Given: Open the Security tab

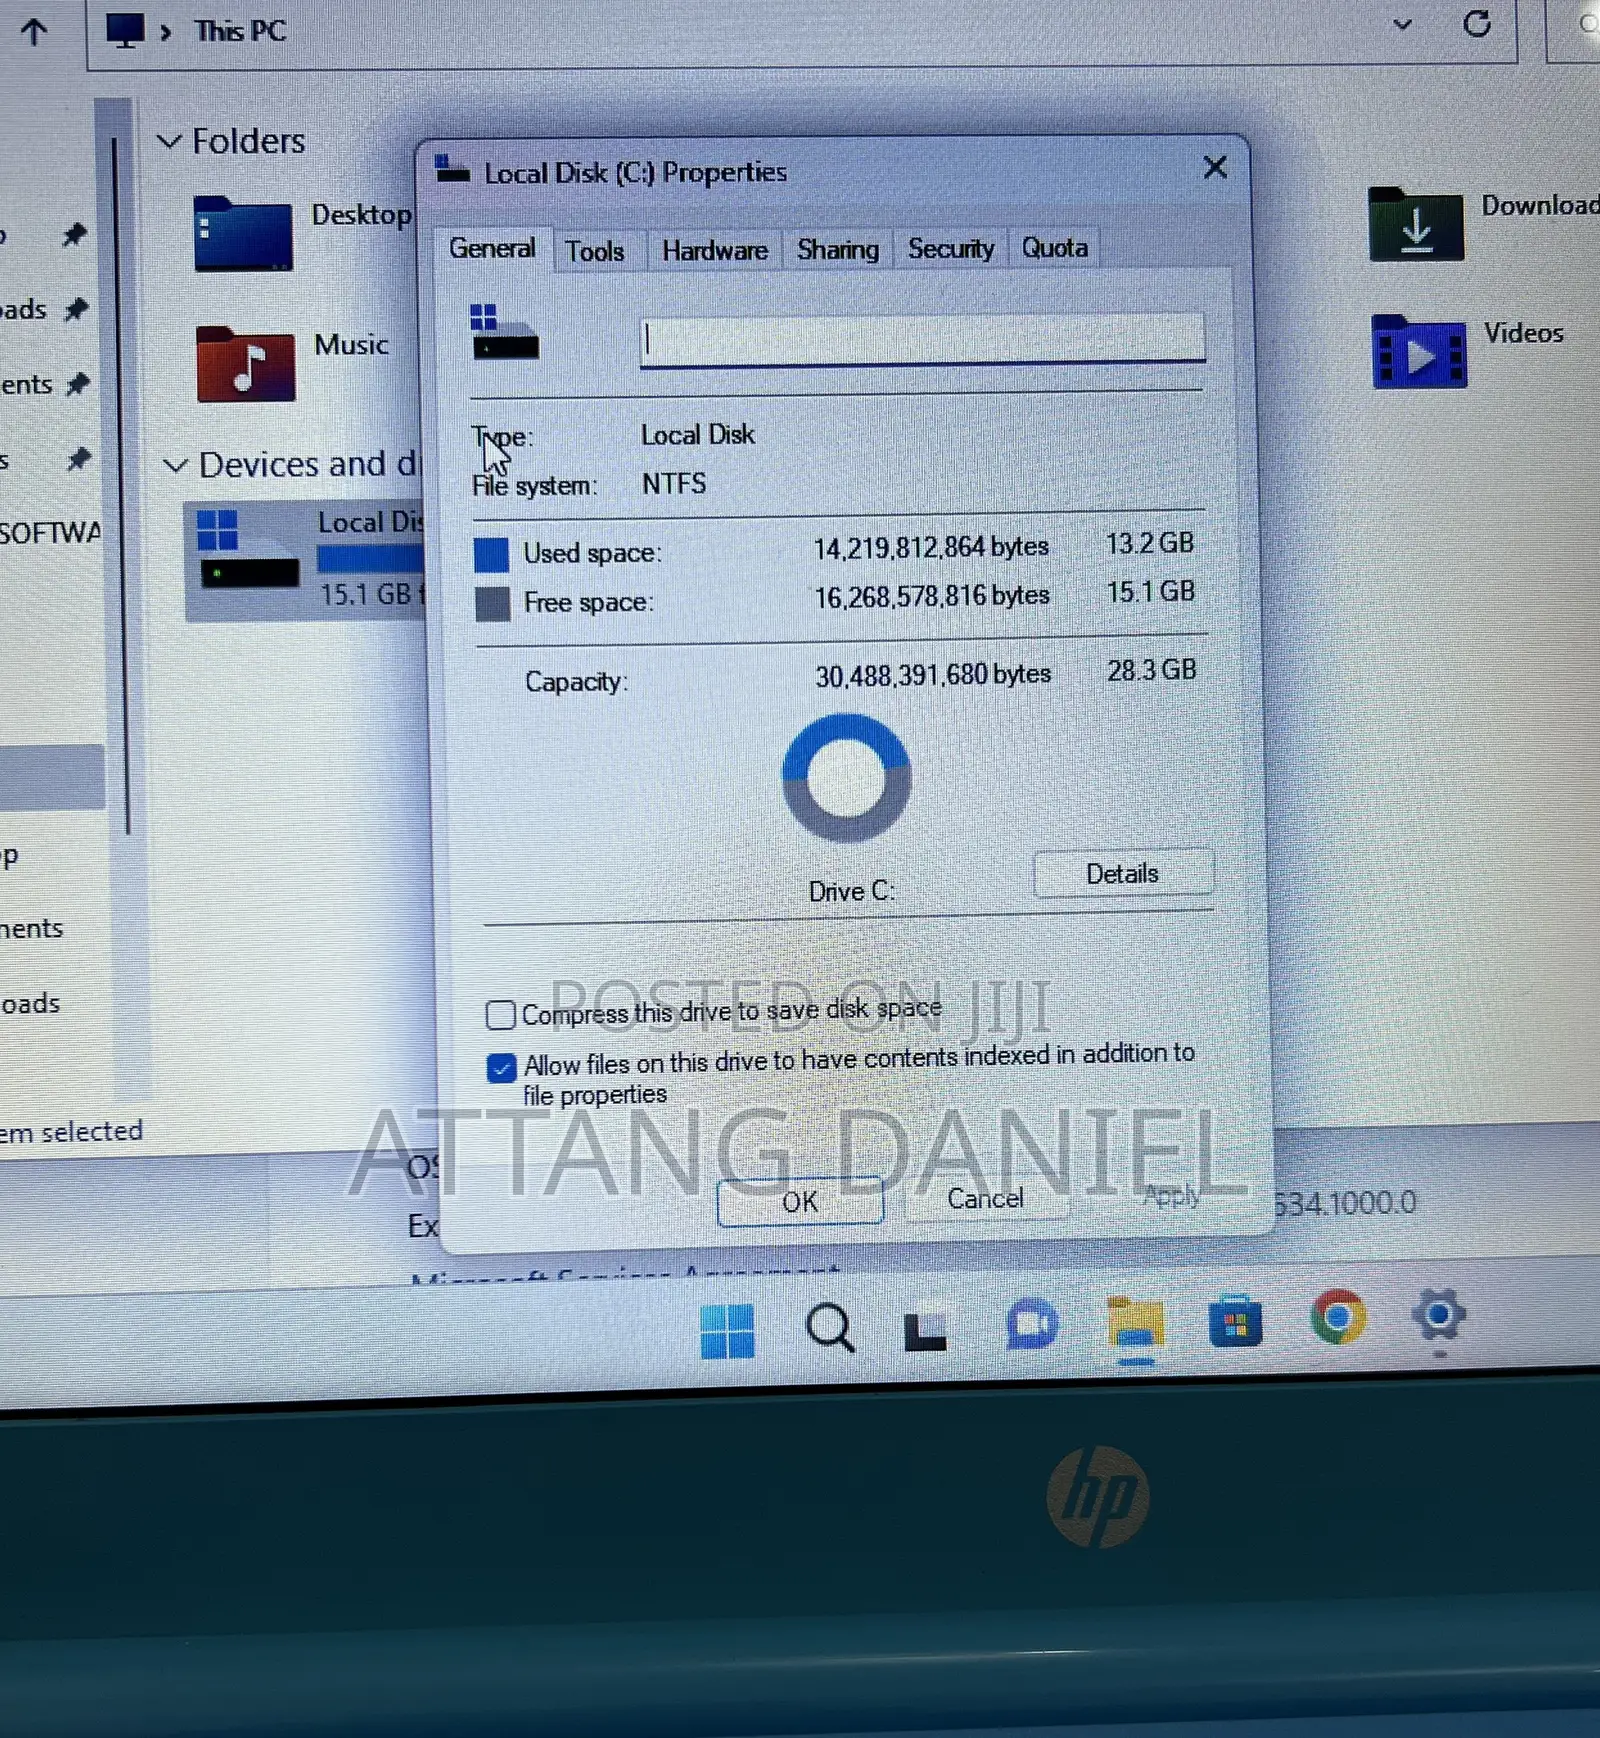Looking at the screenshot, I should [x=951, y=248].
